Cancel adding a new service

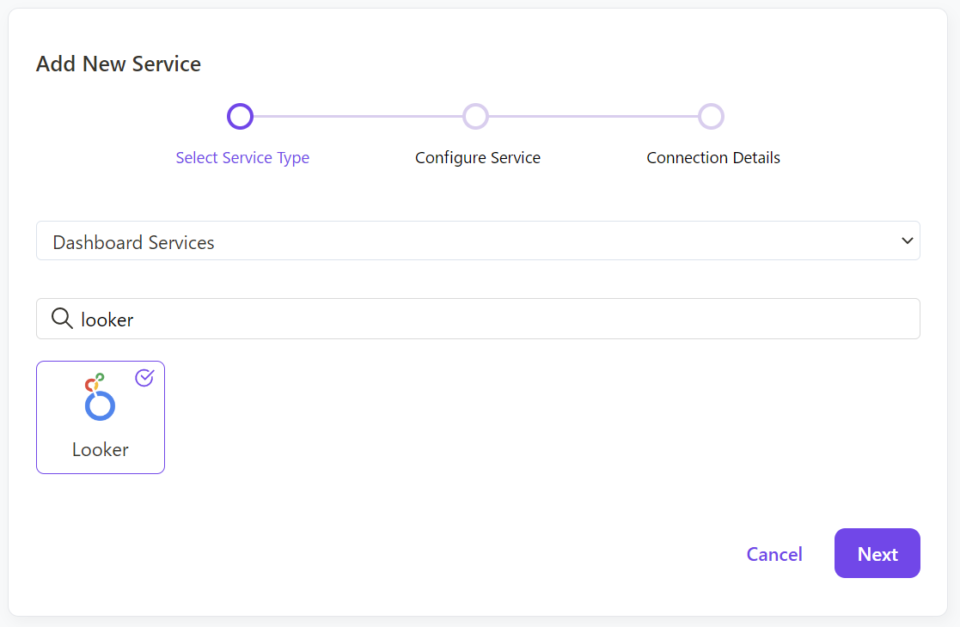click(774, 553)
